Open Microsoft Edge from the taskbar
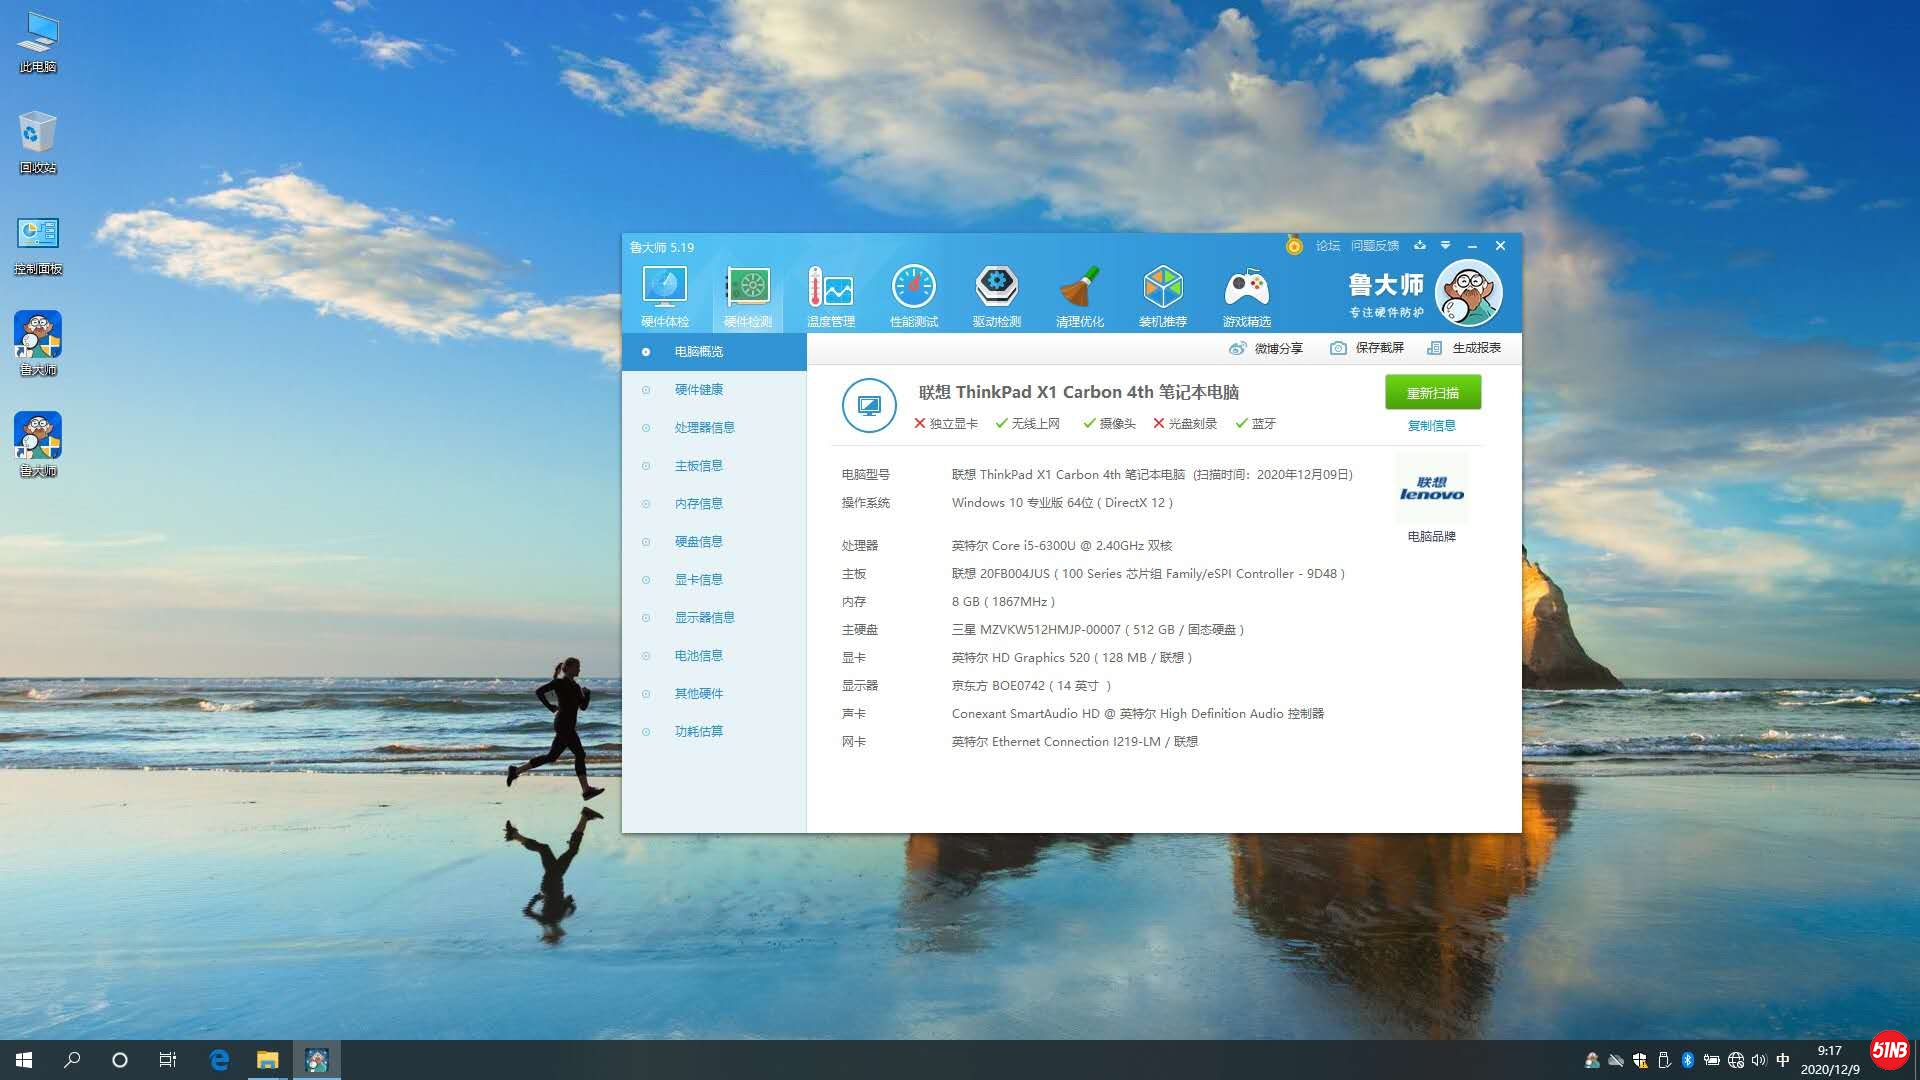 (219, 1060)
